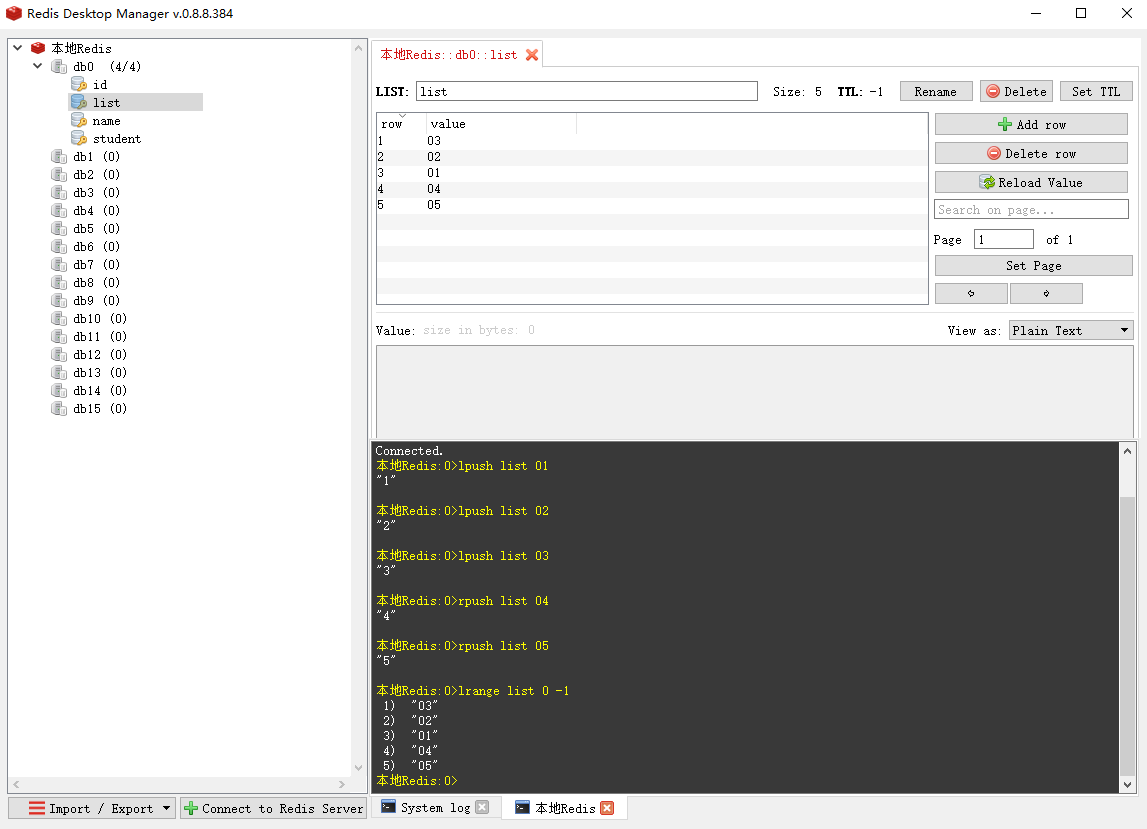This screenshot has width=1147, height=829.
Task: Click the db2 database icon
Action: point(59,175)
